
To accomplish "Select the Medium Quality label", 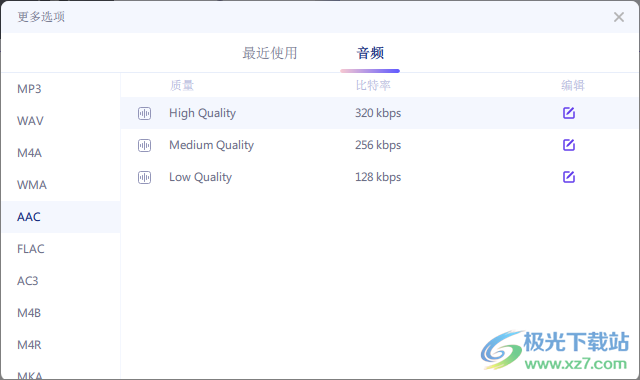I will [211, 145].
